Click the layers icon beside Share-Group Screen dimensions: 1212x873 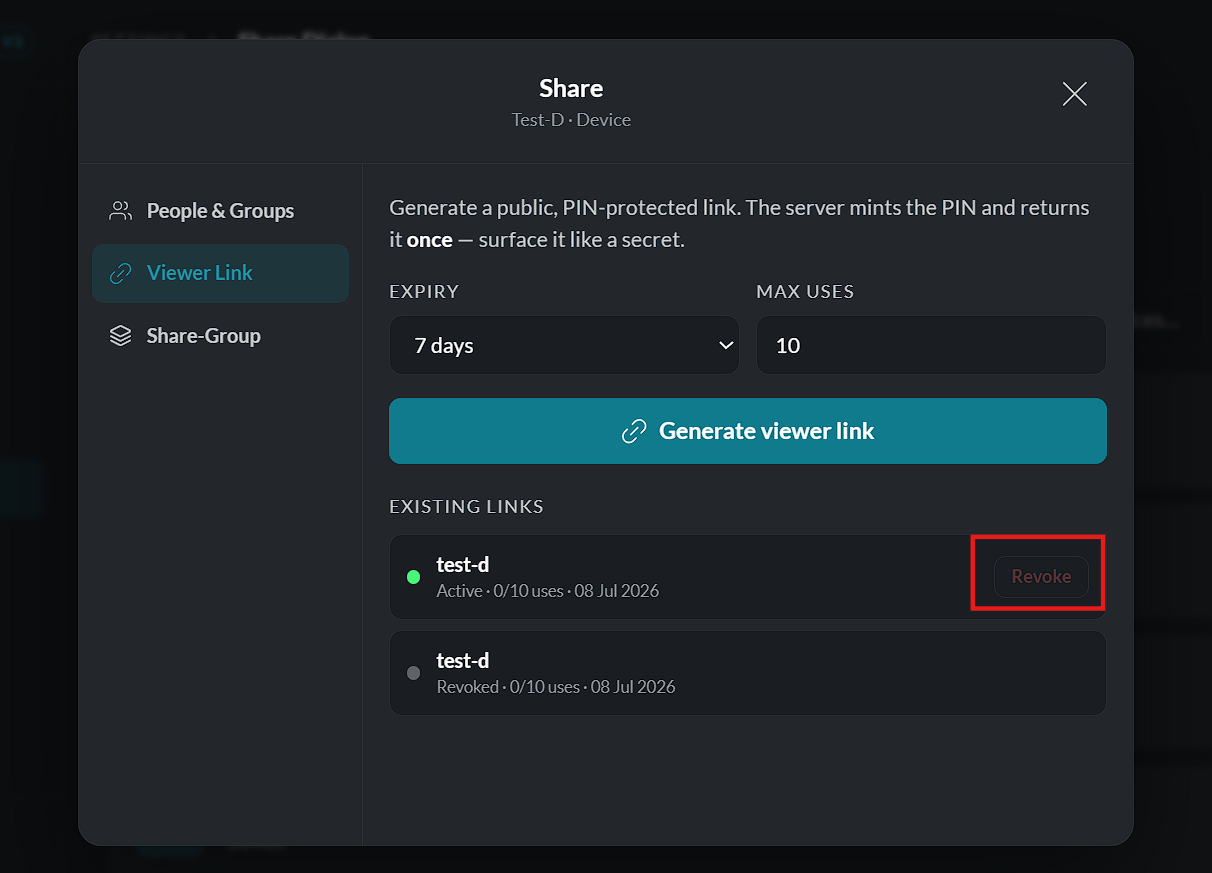click(x=120, y=336)
